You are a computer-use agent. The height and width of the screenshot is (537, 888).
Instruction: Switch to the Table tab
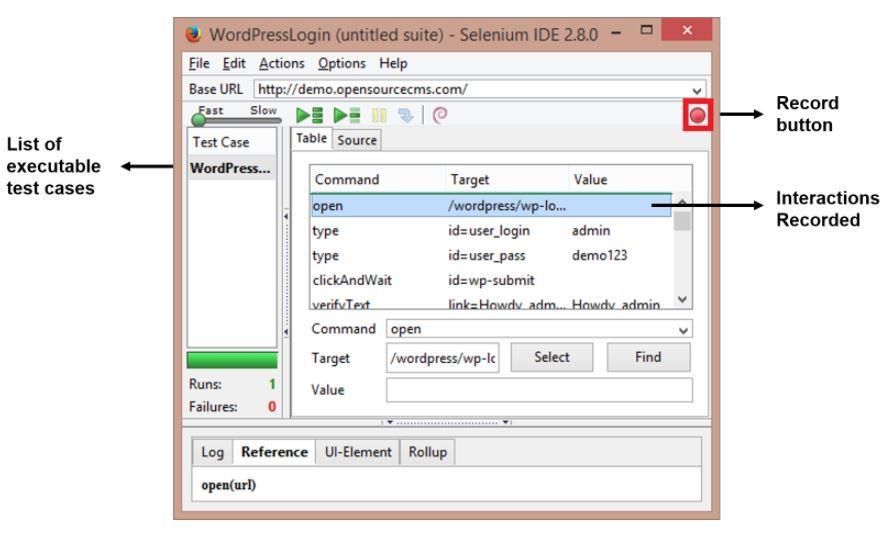[x=311, y=139]
